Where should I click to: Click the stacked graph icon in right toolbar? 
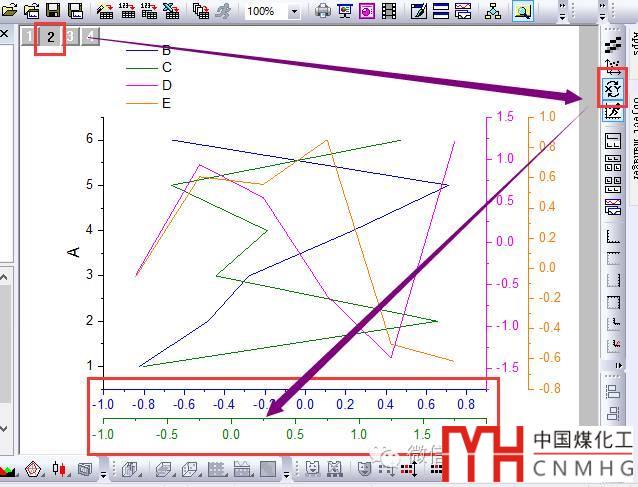613,207
